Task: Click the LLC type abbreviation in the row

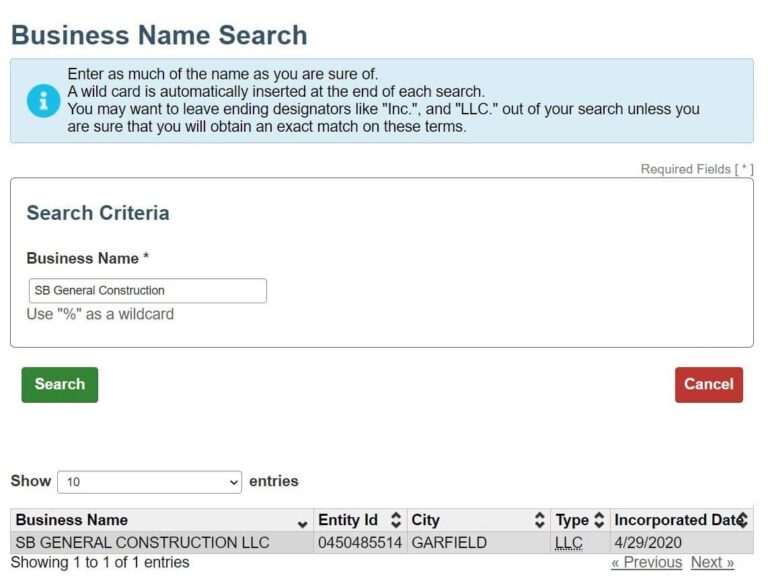Action: (x=568, y=543)
